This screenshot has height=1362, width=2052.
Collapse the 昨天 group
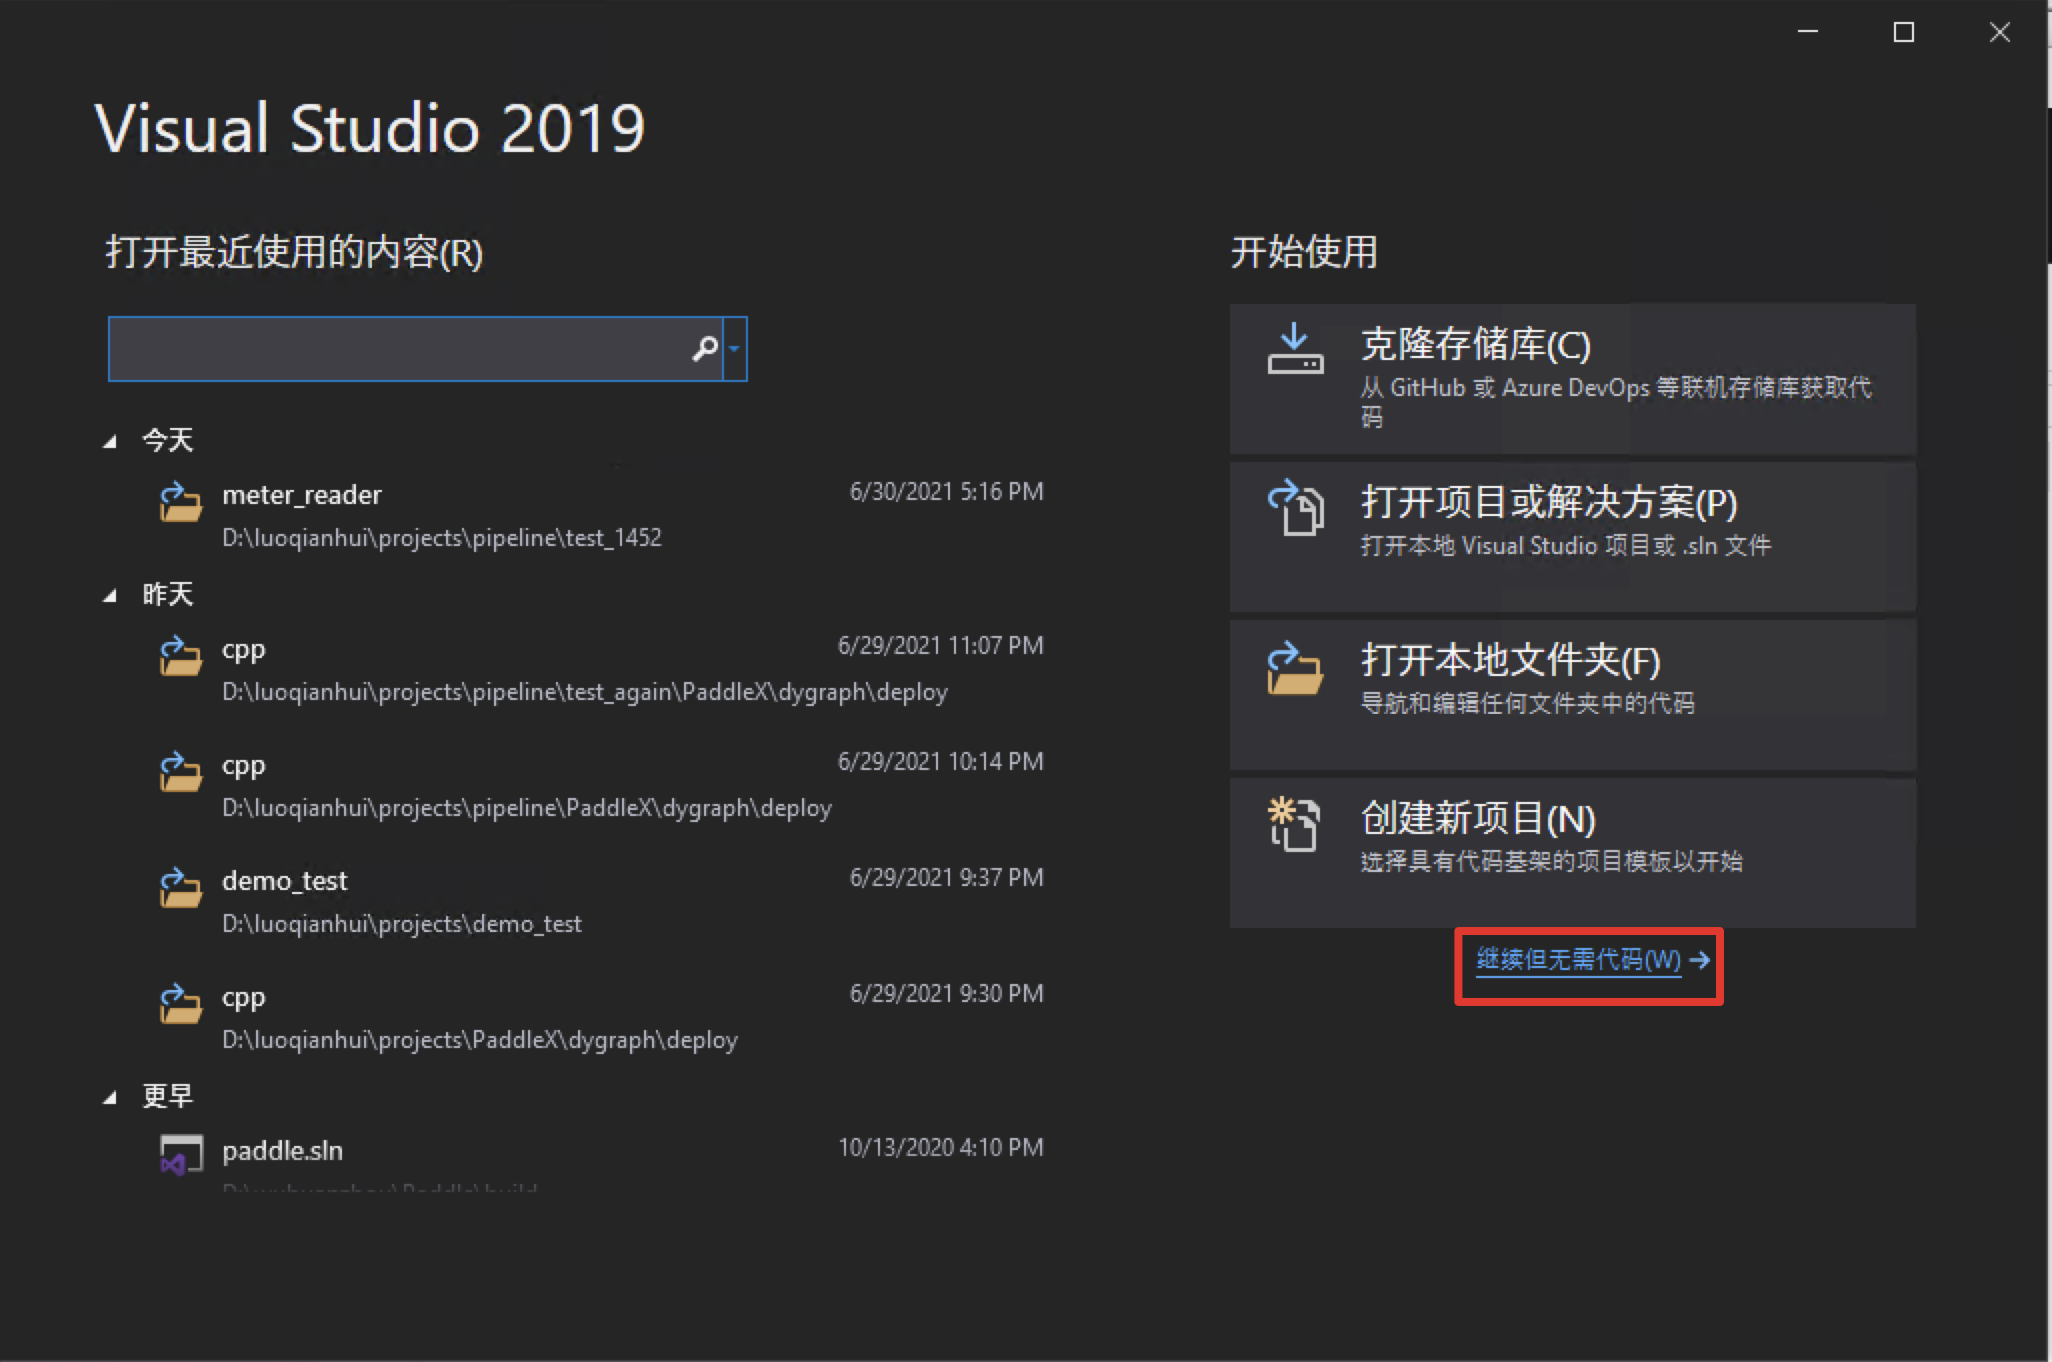(x=110, y=596)
